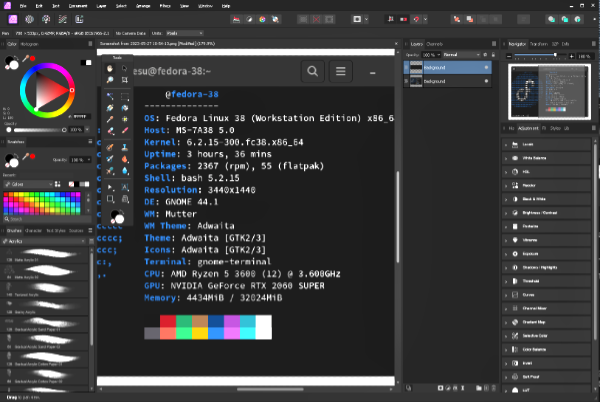Open the Navigator zoom percentage dropdown
600x402 pixels.
click(584, 56)
